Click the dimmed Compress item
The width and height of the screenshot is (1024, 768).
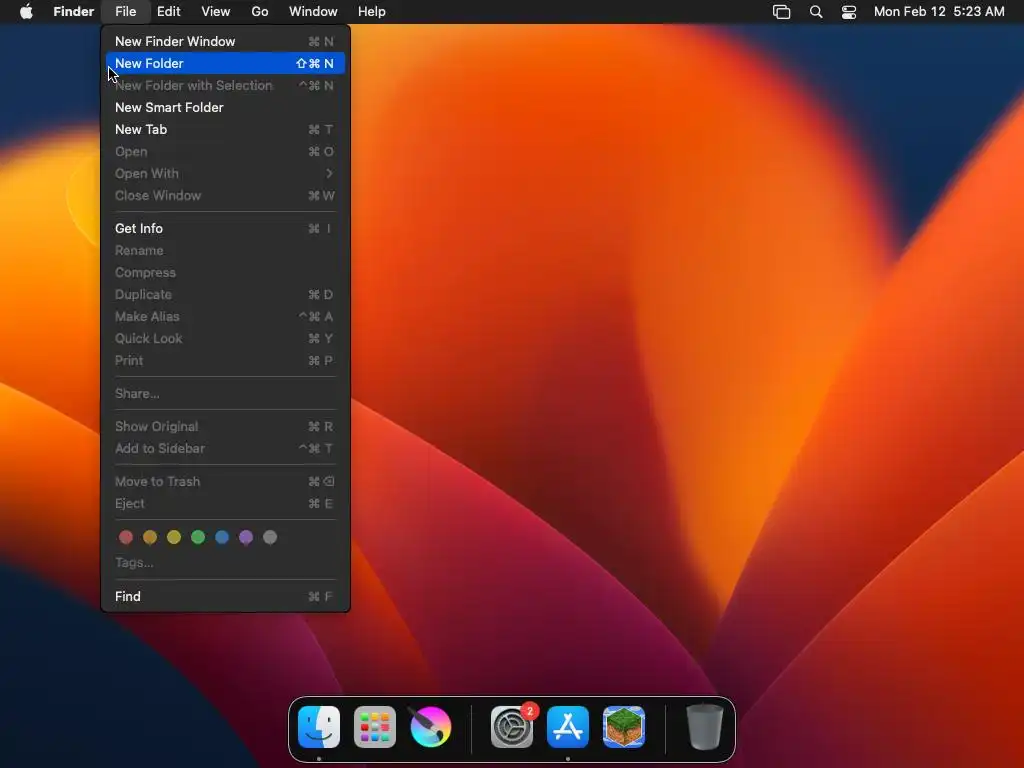[x=225, y=273]
